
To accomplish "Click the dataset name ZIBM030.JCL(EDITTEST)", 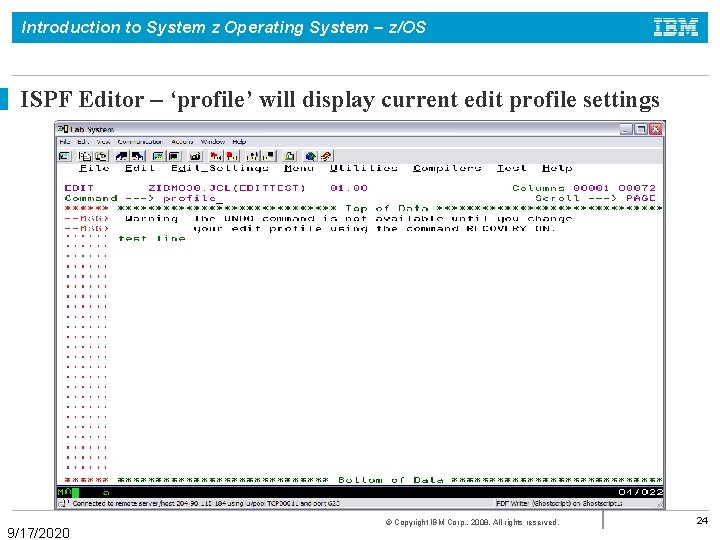I will [227, 188].
